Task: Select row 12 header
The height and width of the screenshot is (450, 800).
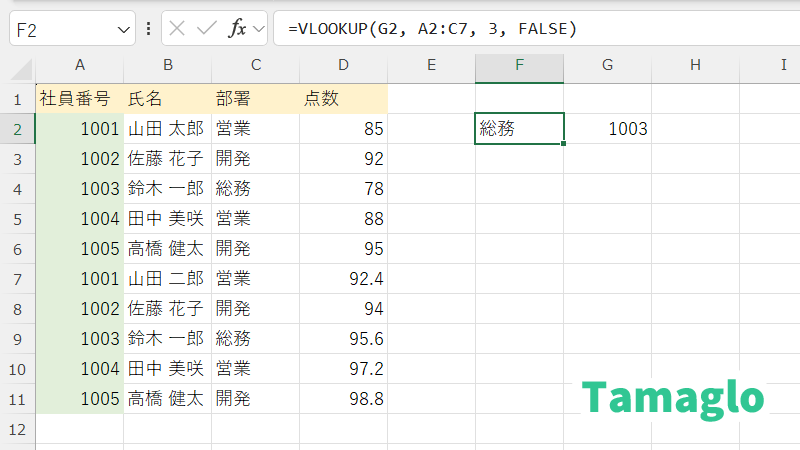Action: 17,428
